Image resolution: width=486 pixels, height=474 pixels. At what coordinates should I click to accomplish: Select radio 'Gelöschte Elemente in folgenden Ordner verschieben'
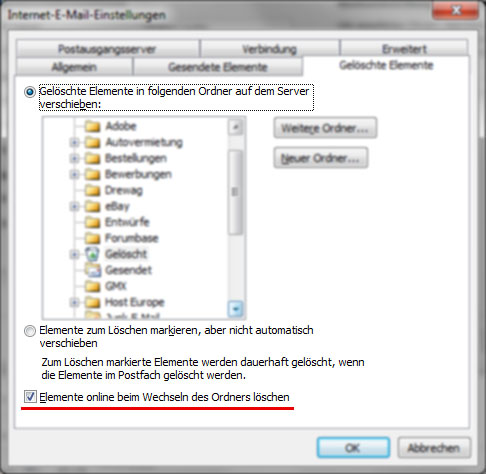[30, 92]
